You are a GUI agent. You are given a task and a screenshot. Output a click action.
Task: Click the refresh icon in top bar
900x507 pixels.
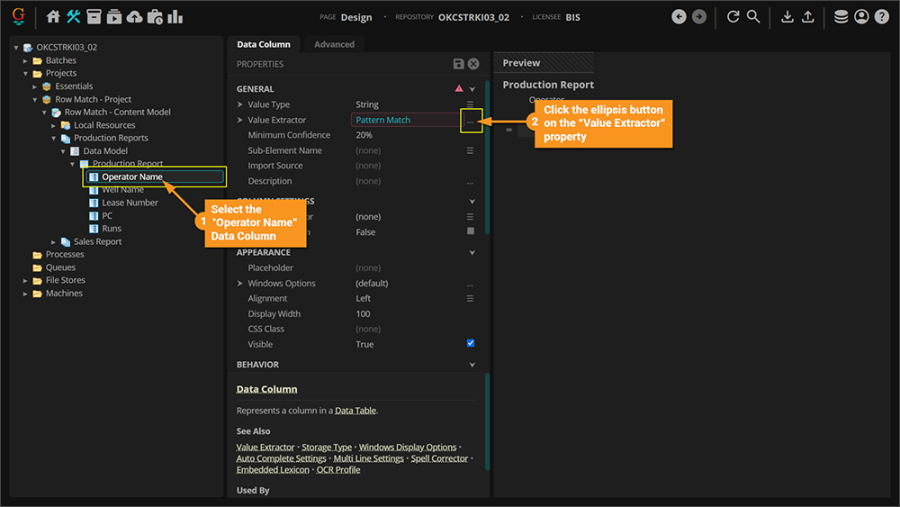click(x=733, y=17)
